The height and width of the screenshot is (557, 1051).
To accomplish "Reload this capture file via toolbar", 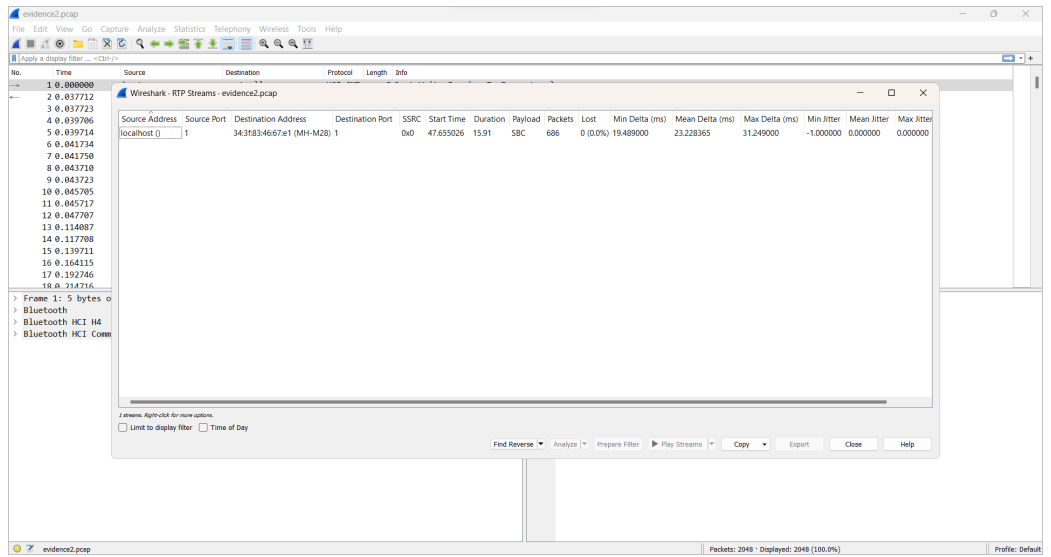I will (121, 44).
